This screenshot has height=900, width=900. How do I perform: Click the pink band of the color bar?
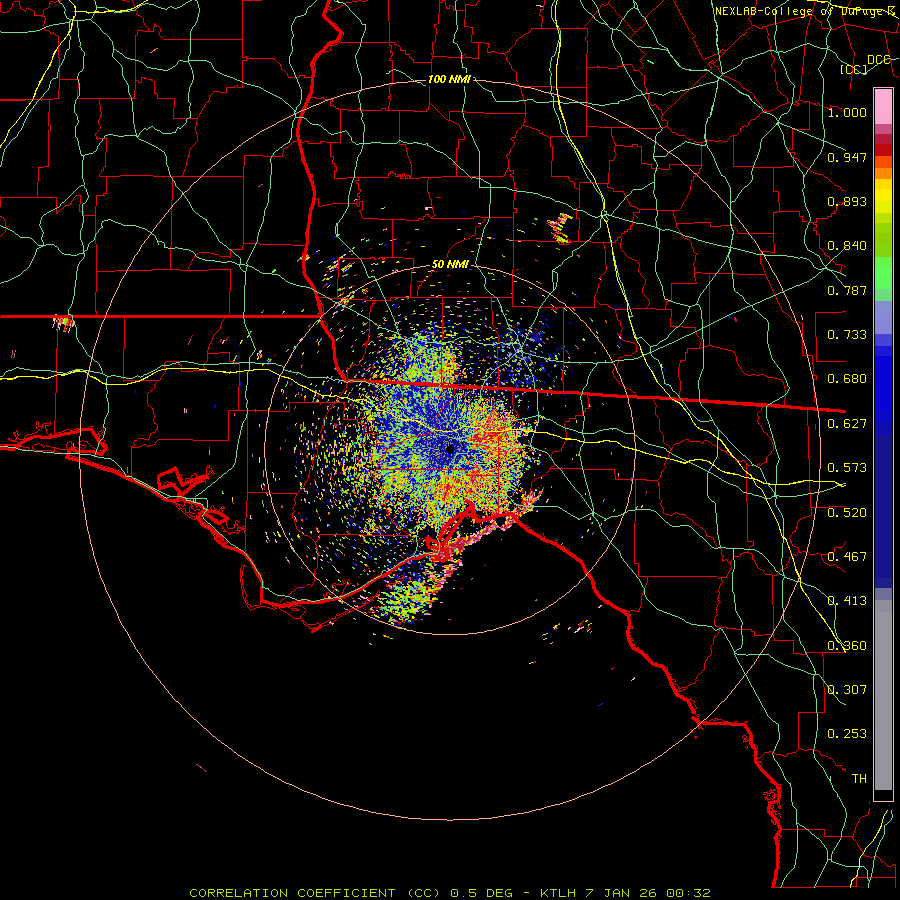tap(883, 107)
